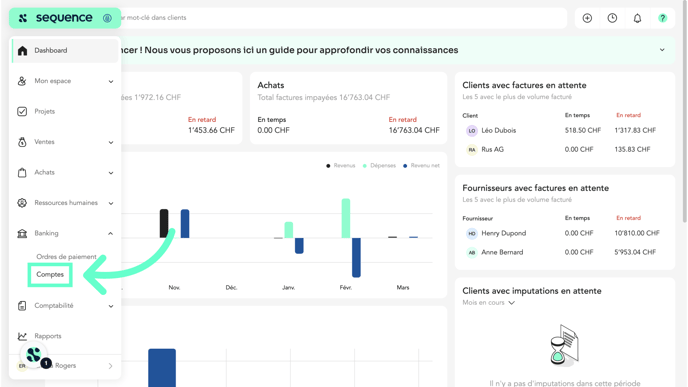Open Léo Dubois client link
Image resolution: width=688 pixels, height=387 pixels.
pyautogui.click(x=498, y=130)
